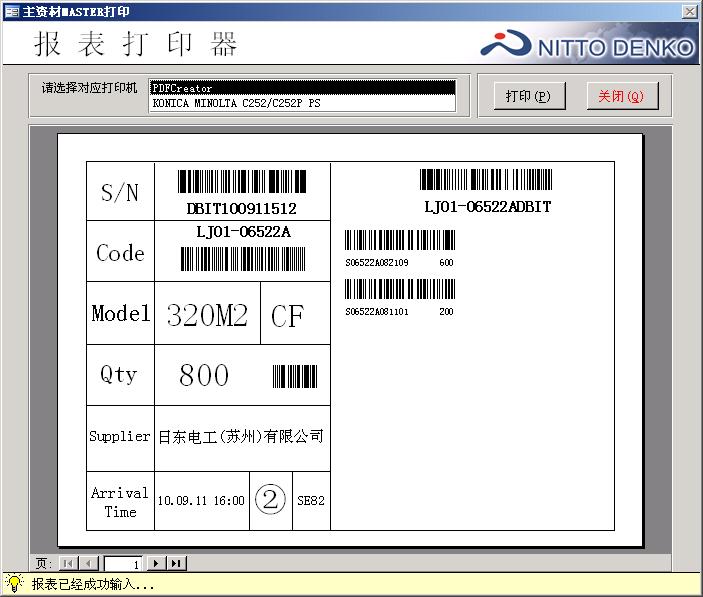Go to the next report page

point(156,563)
